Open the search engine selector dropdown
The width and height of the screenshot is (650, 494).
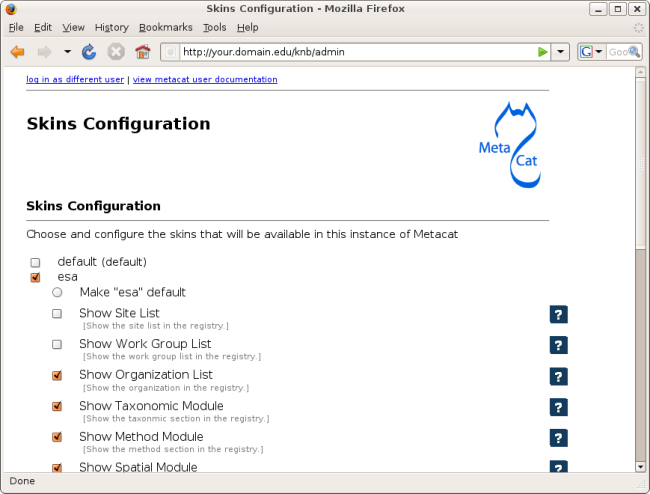click(x=592, y=52)
